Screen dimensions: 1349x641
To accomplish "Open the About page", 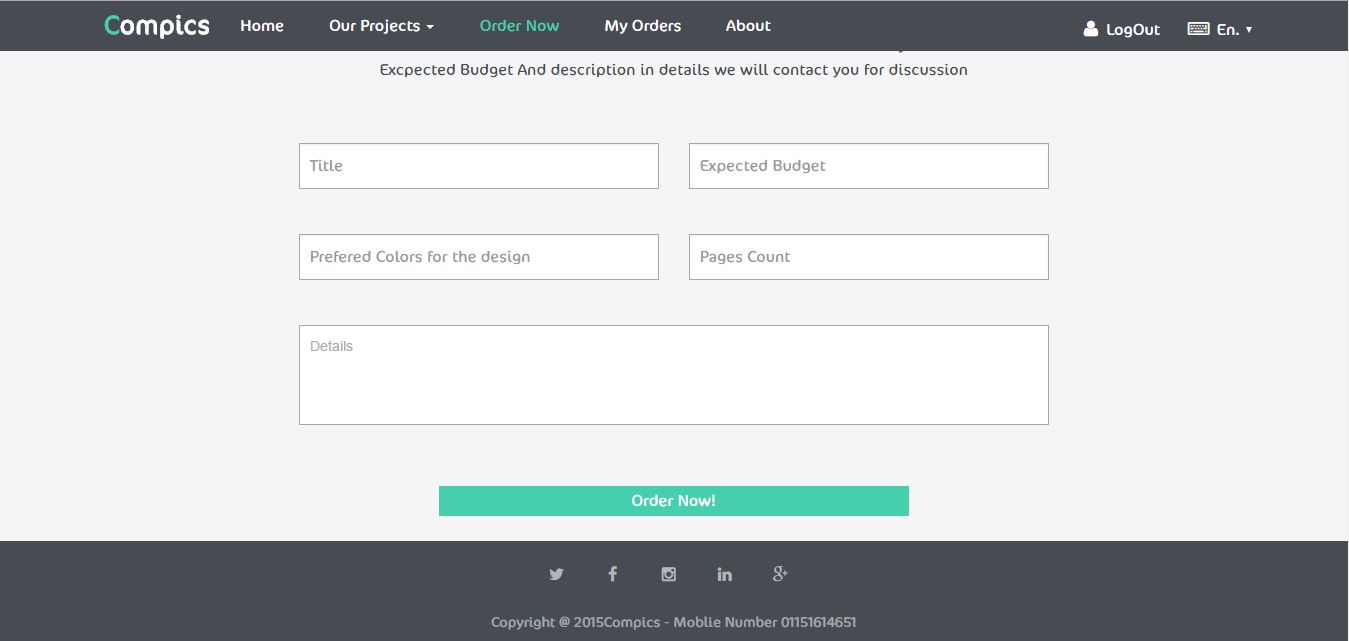I will click(x=748, y=26).
